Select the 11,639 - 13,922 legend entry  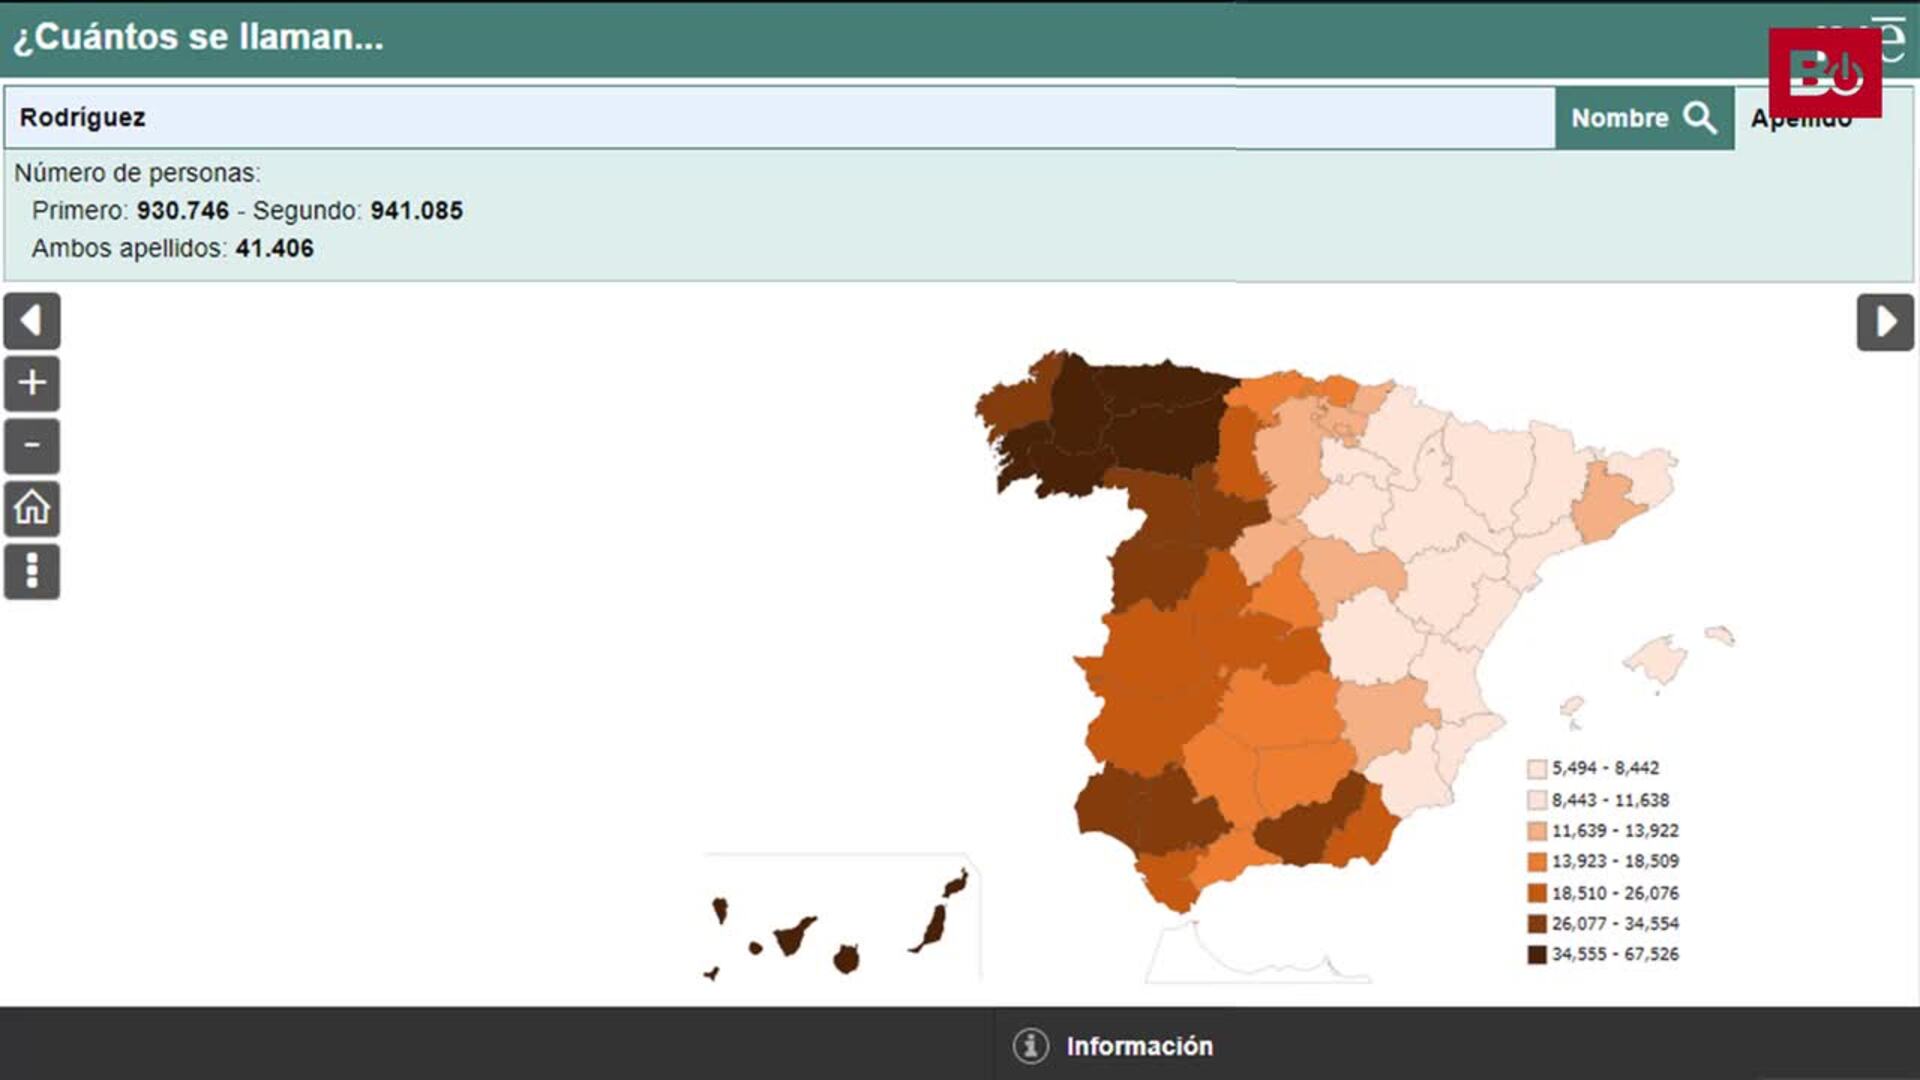click(1614, 831)
